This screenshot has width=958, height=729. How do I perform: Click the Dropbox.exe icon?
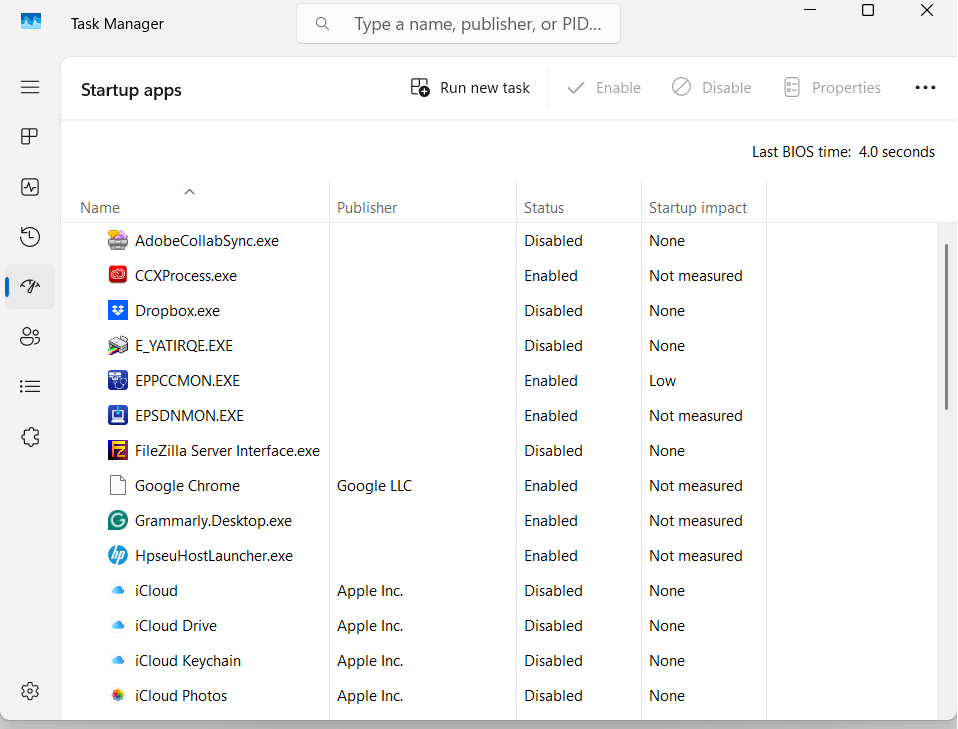[118, 310]
